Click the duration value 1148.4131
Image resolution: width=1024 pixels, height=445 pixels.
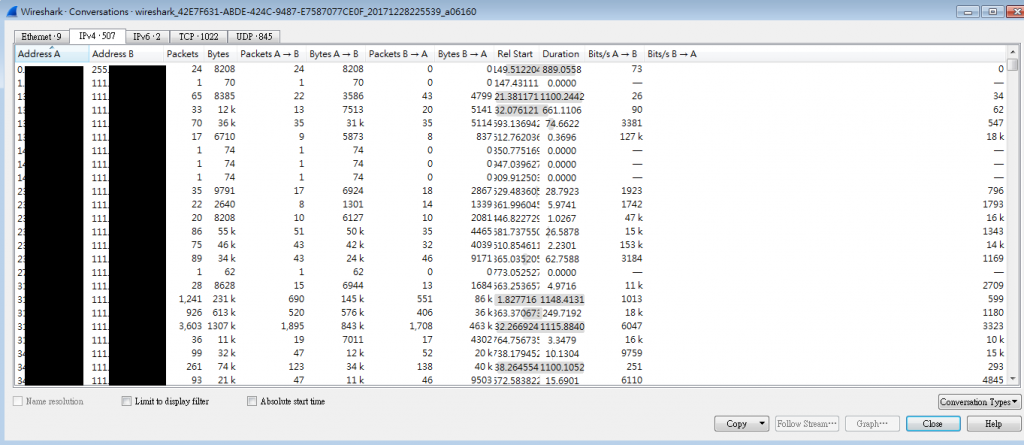pos(562,299)
